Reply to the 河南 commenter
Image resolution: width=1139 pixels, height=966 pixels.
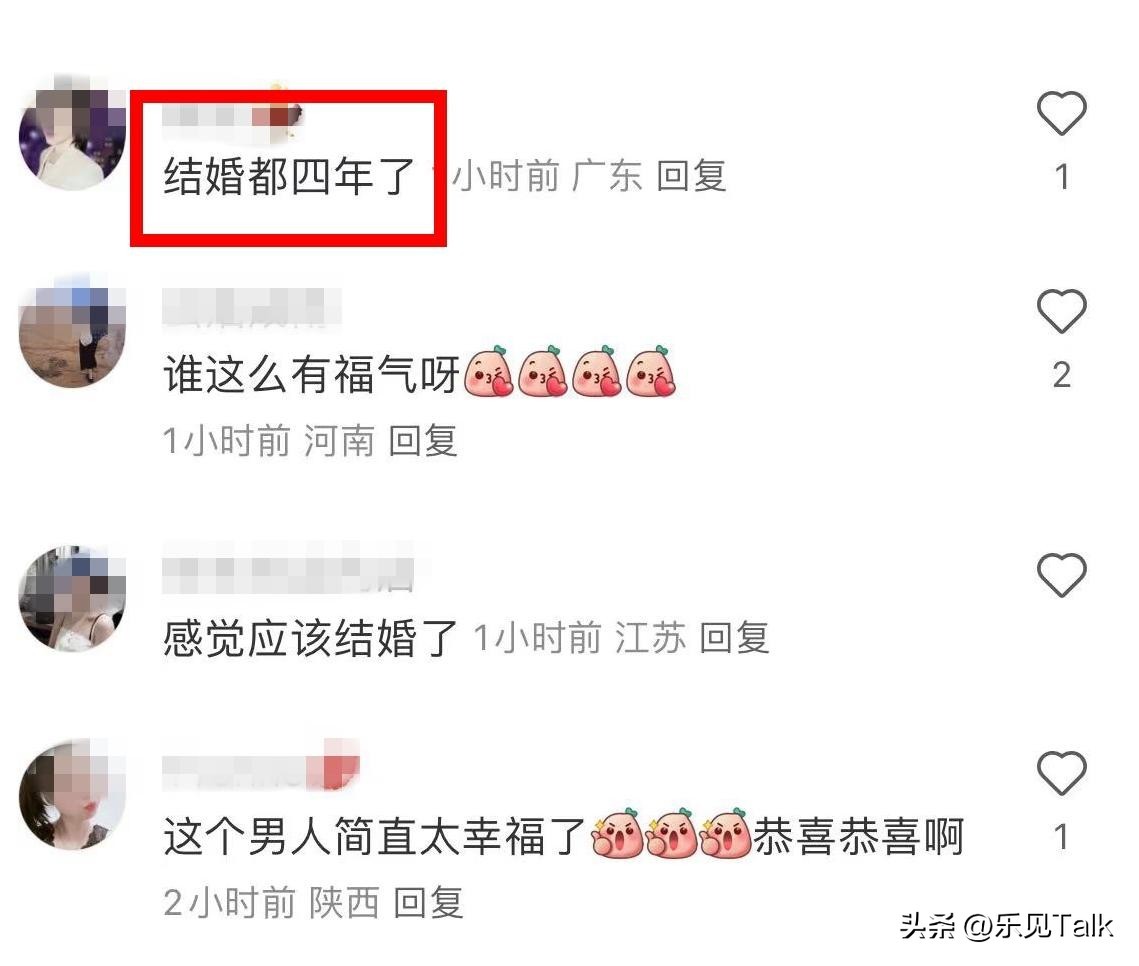[423, 441]
